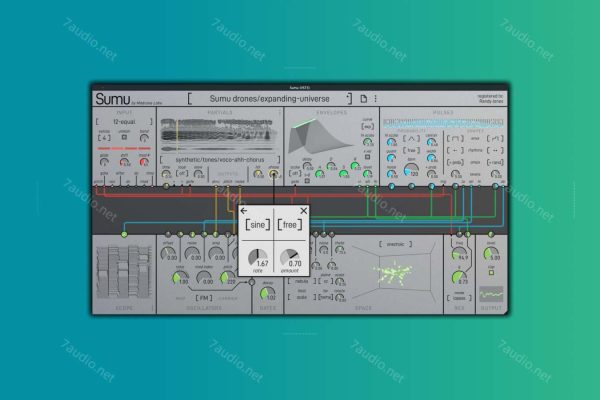Turn the green pitch knob in Oscillators

click(x=228, y=278)
